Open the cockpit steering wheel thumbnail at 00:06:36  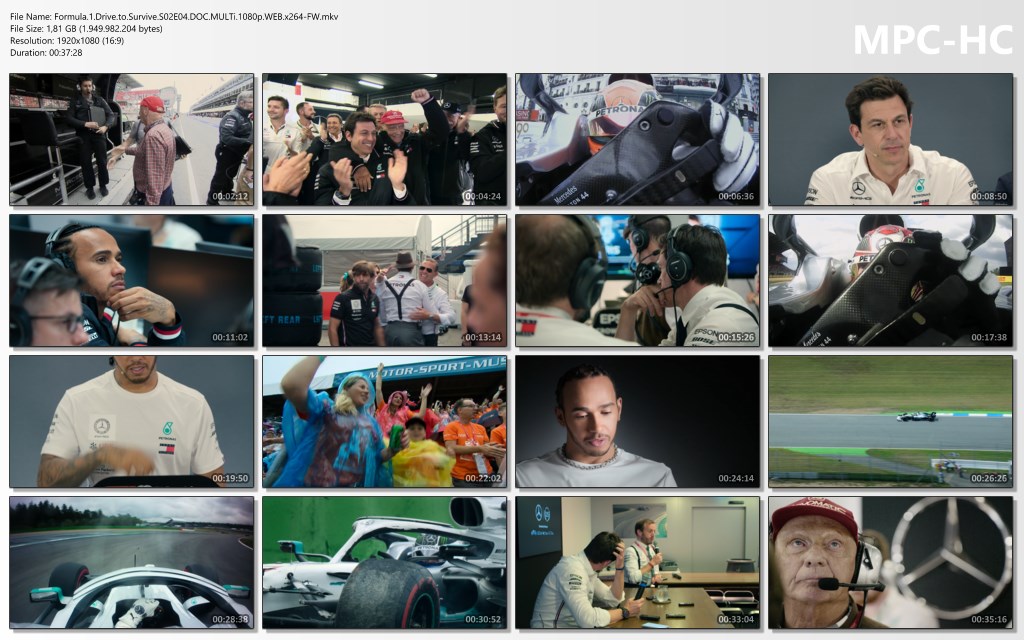(637, 139)
